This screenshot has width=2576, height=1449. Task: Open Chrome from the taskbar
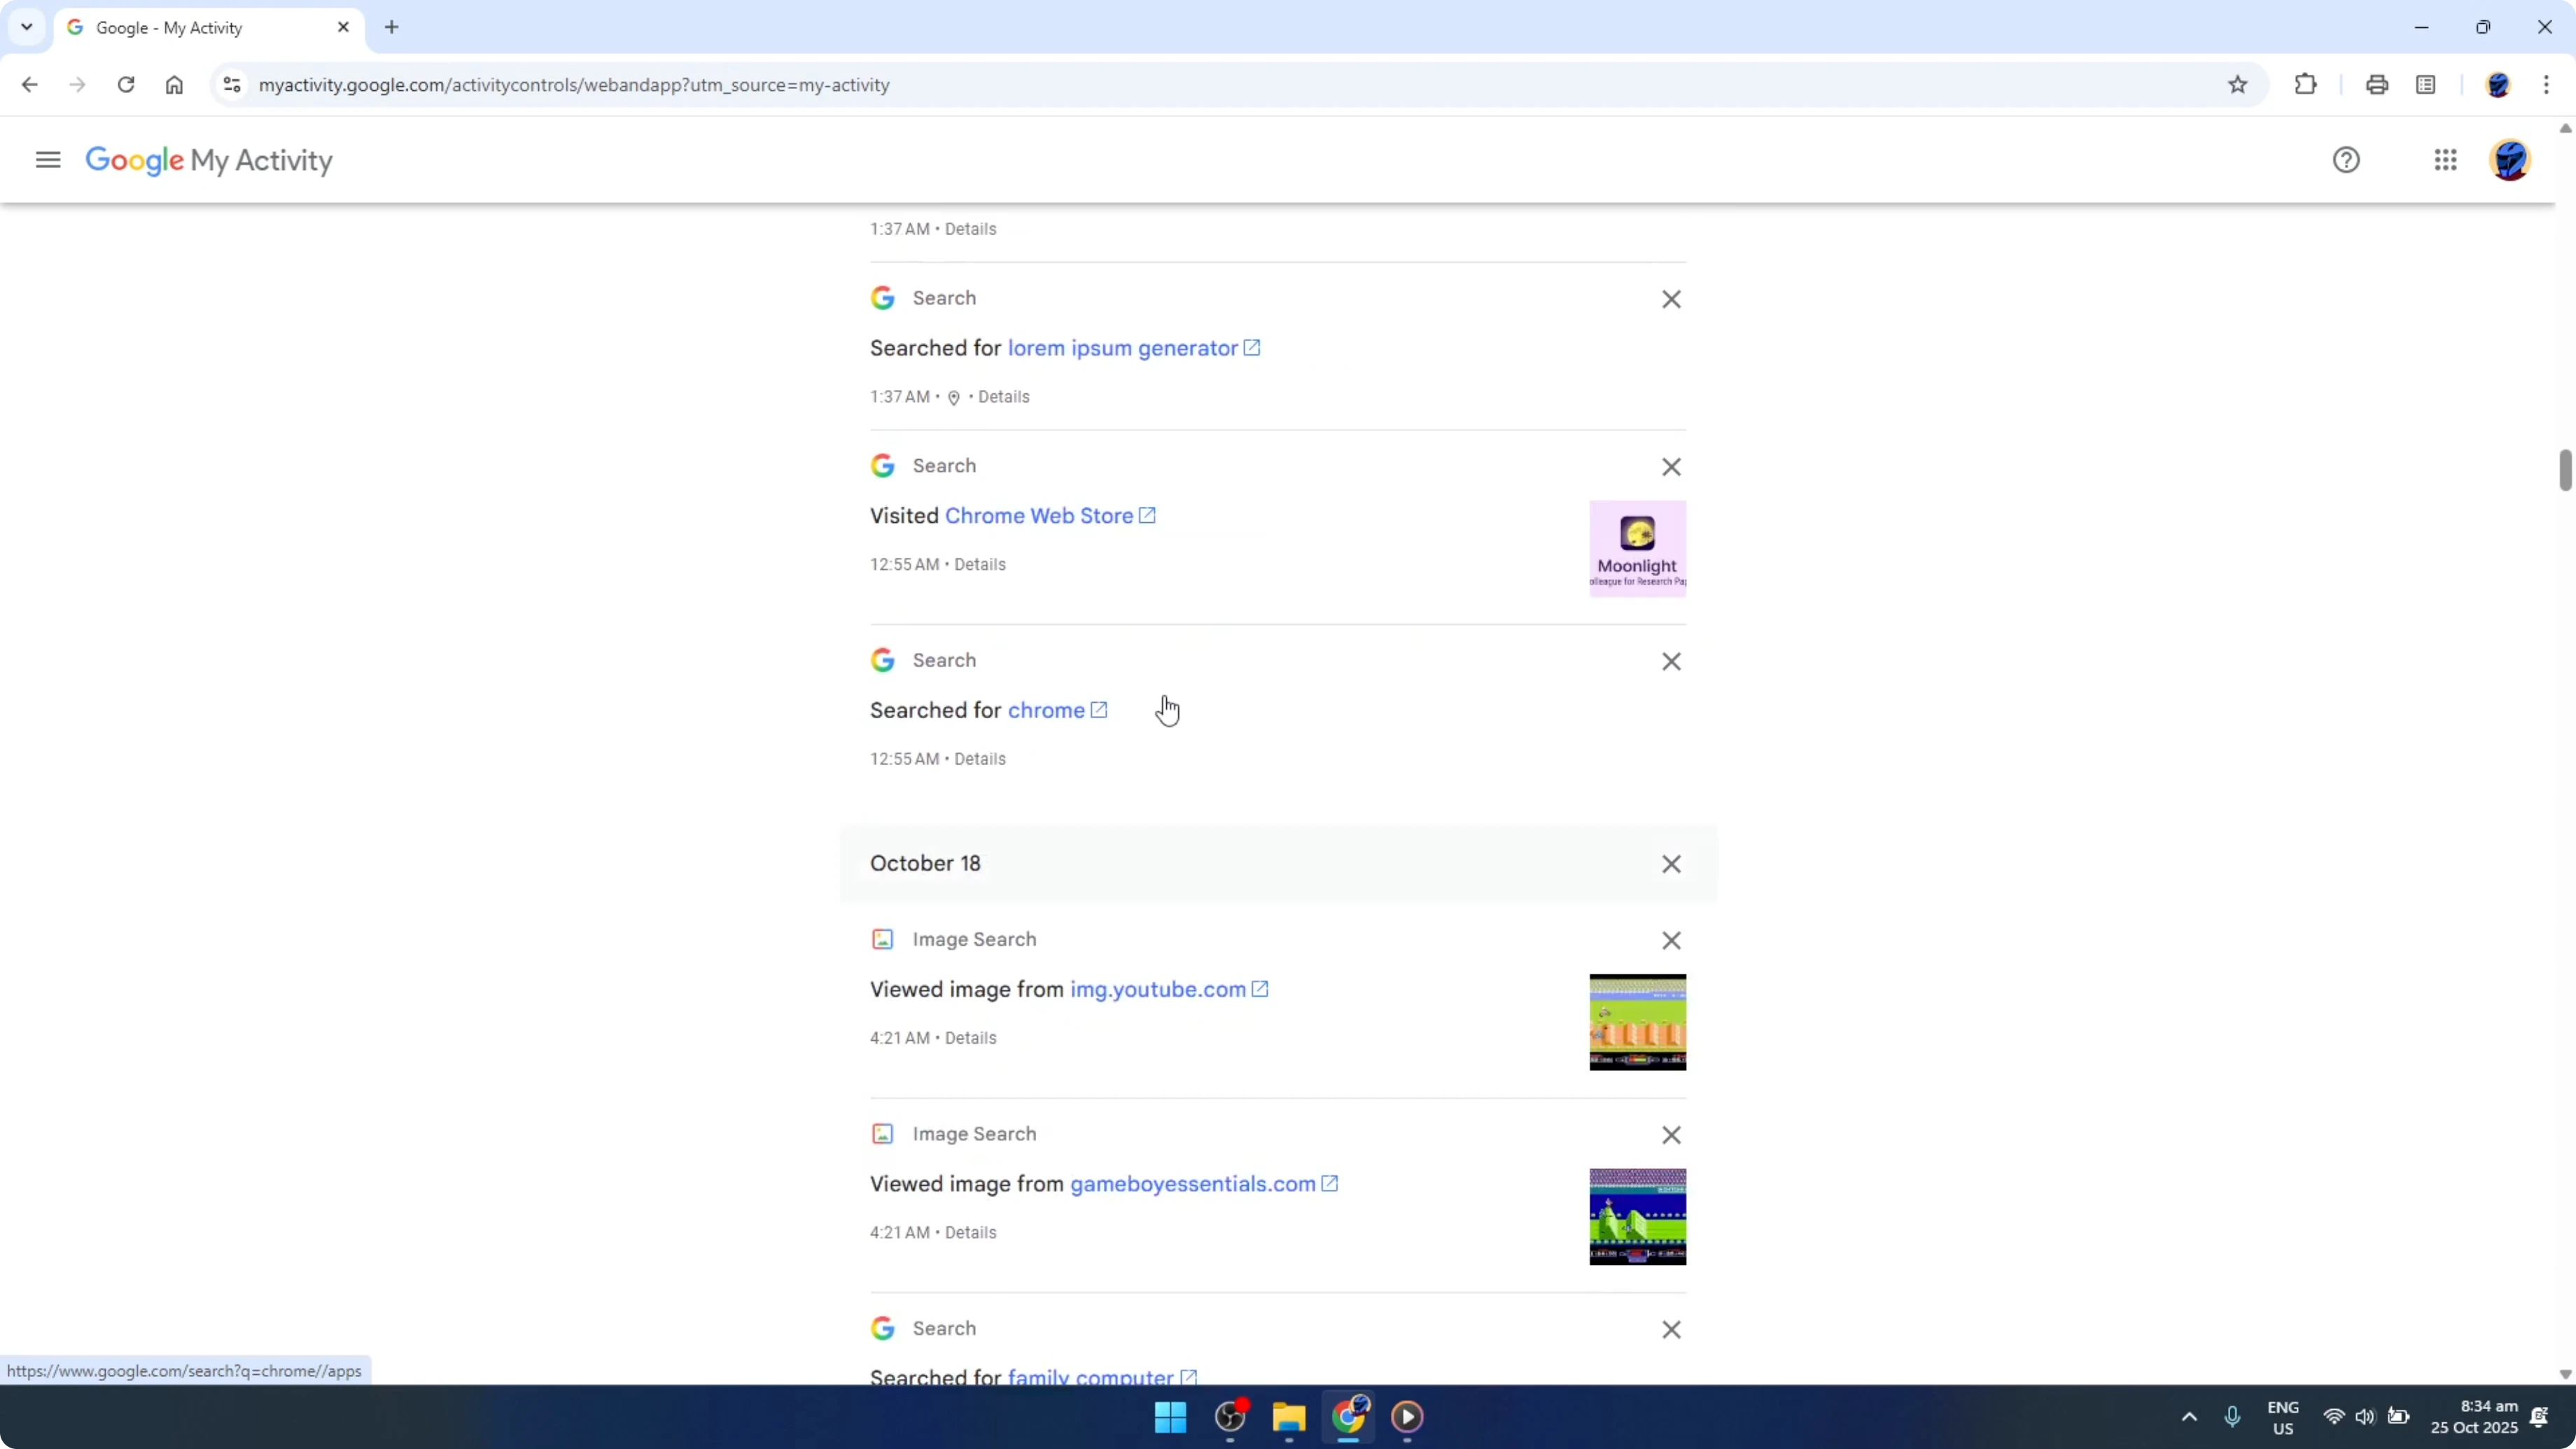1348,1417
